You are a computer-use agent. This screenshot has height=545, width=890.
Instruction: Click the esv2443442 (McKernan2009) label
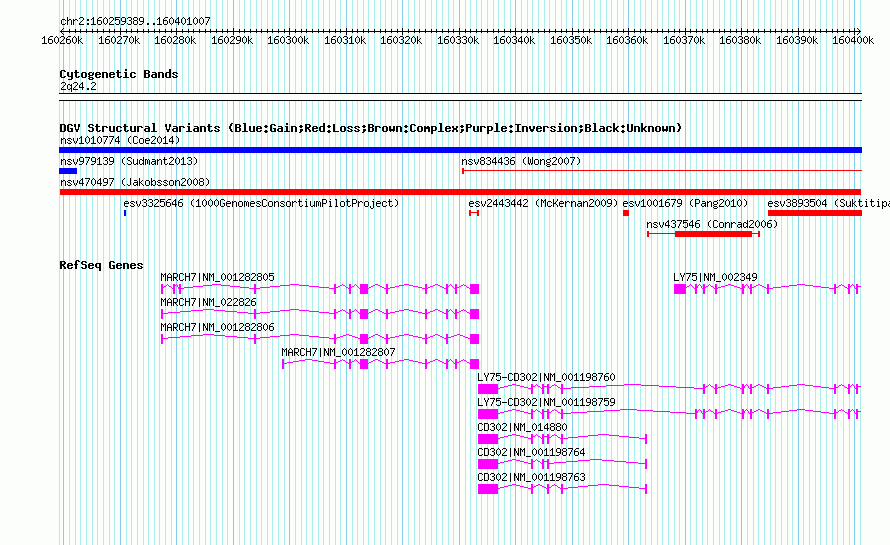543,203
